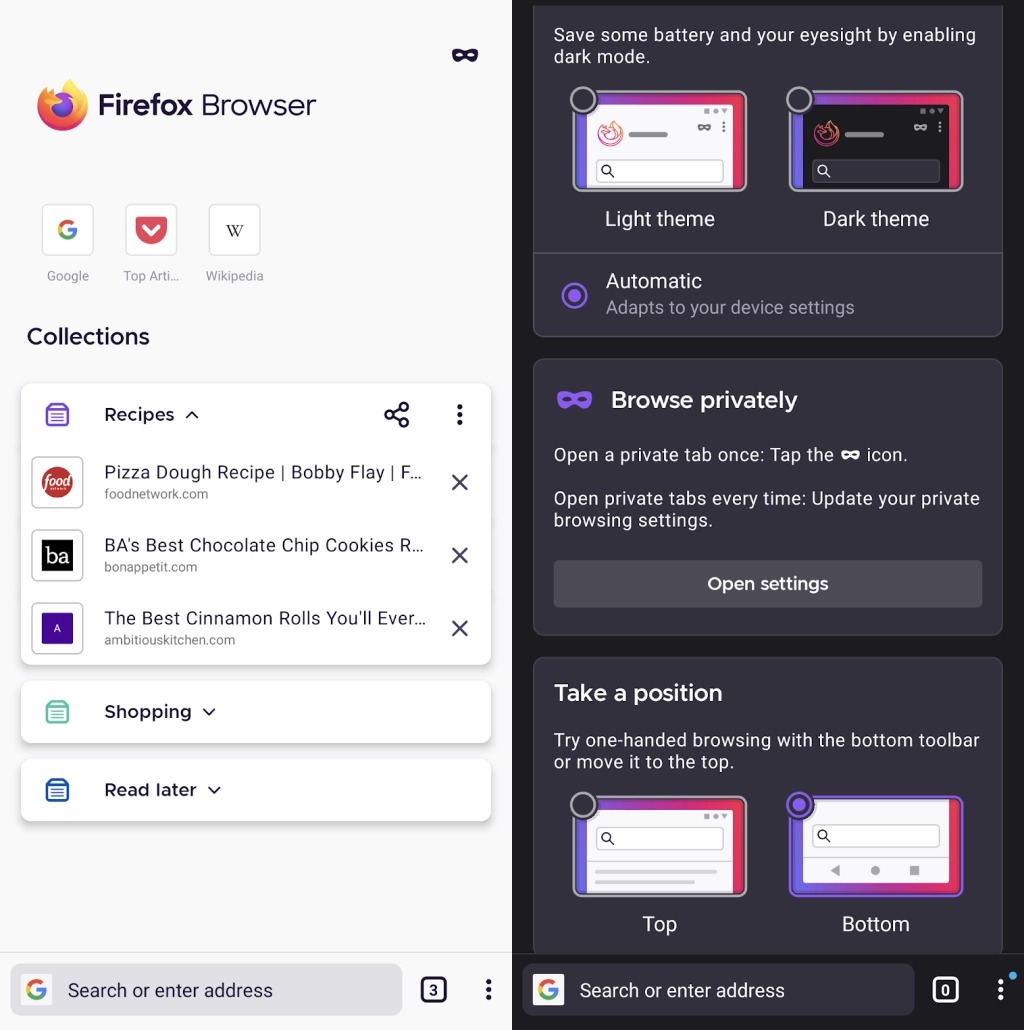Focus the dark-screen search or address bar
The height and width of the screenshot is (1030, 1024).
[718, 990]
